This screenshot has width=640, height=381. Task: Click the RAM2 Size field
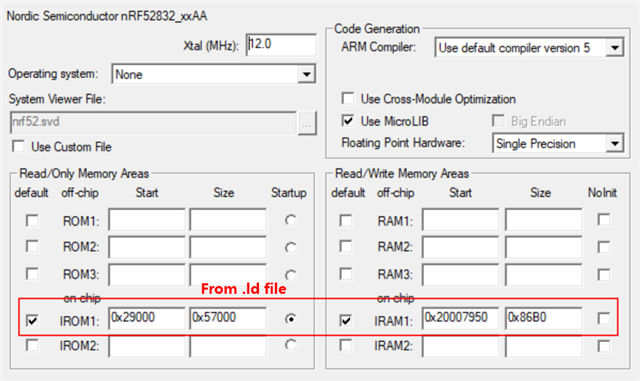[x=544, y=247]
